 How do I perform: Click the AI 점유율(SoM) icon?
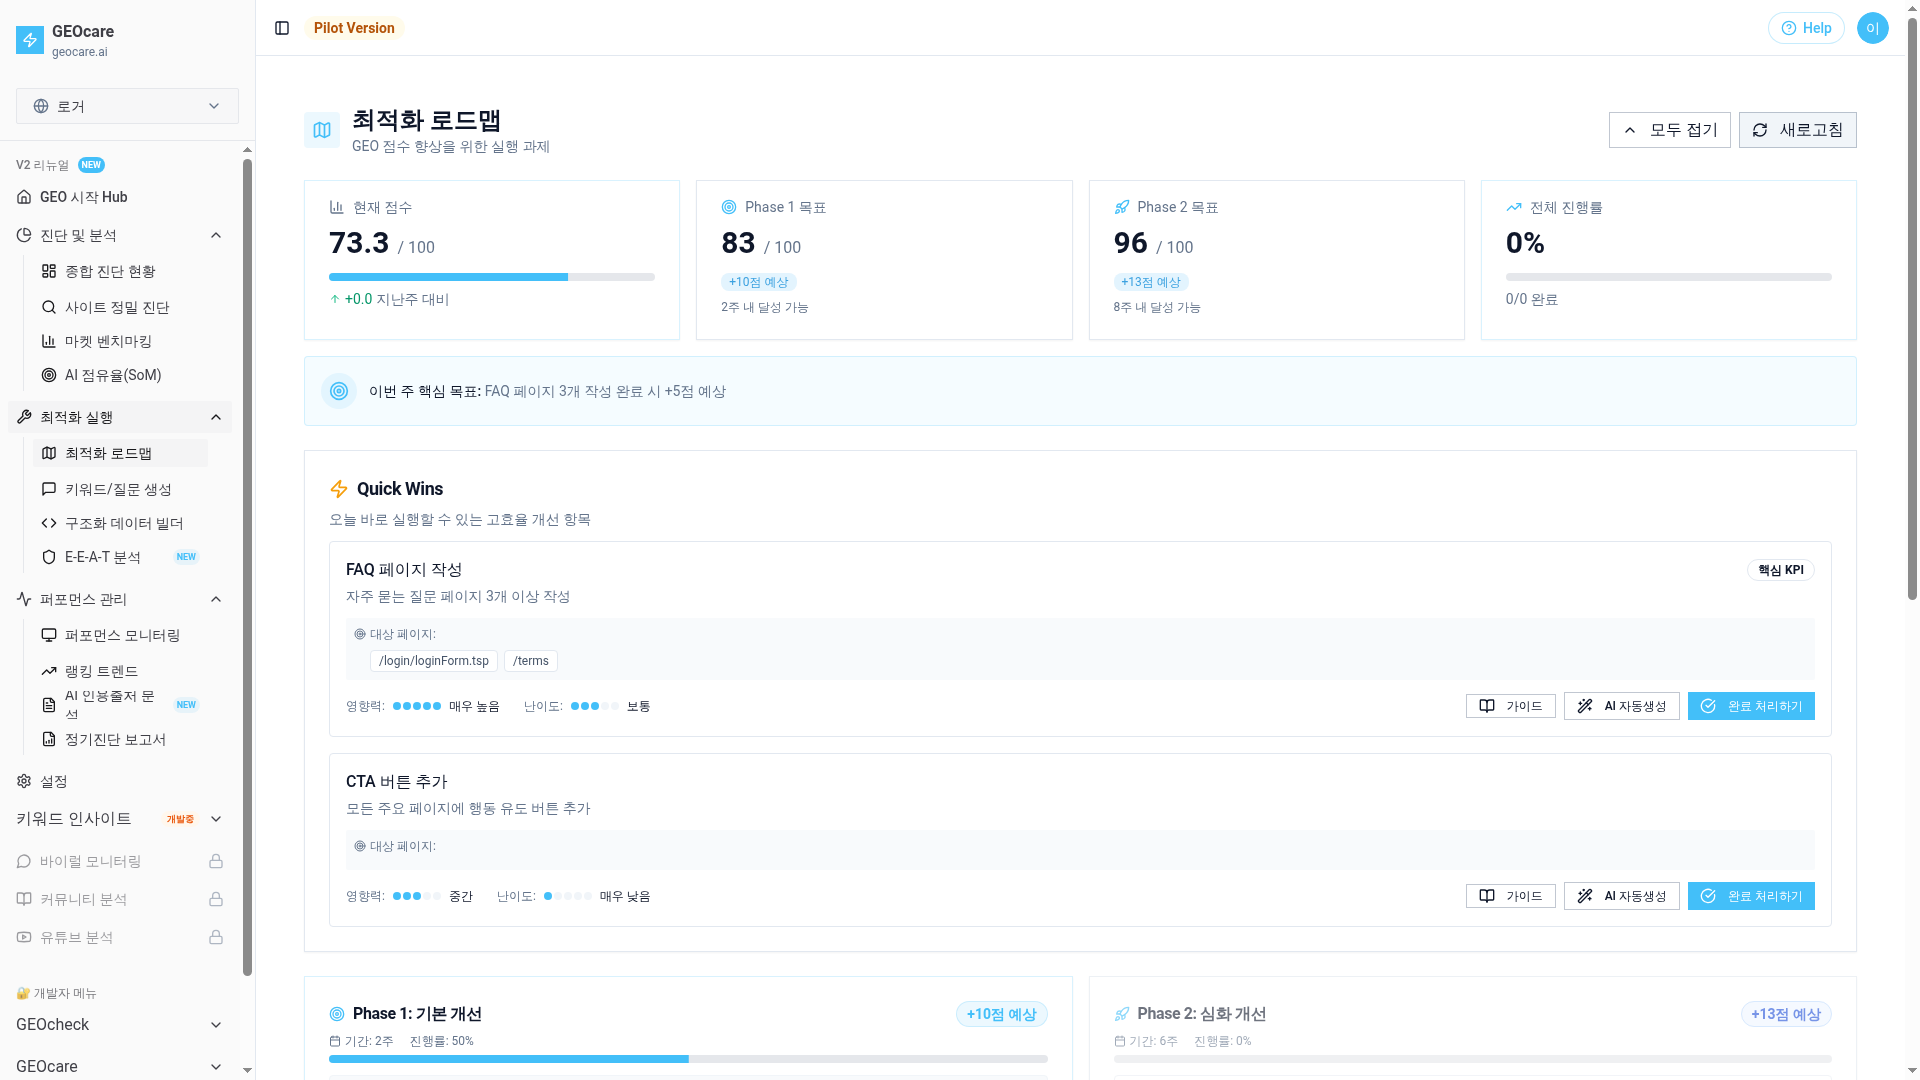click(48, 375)
